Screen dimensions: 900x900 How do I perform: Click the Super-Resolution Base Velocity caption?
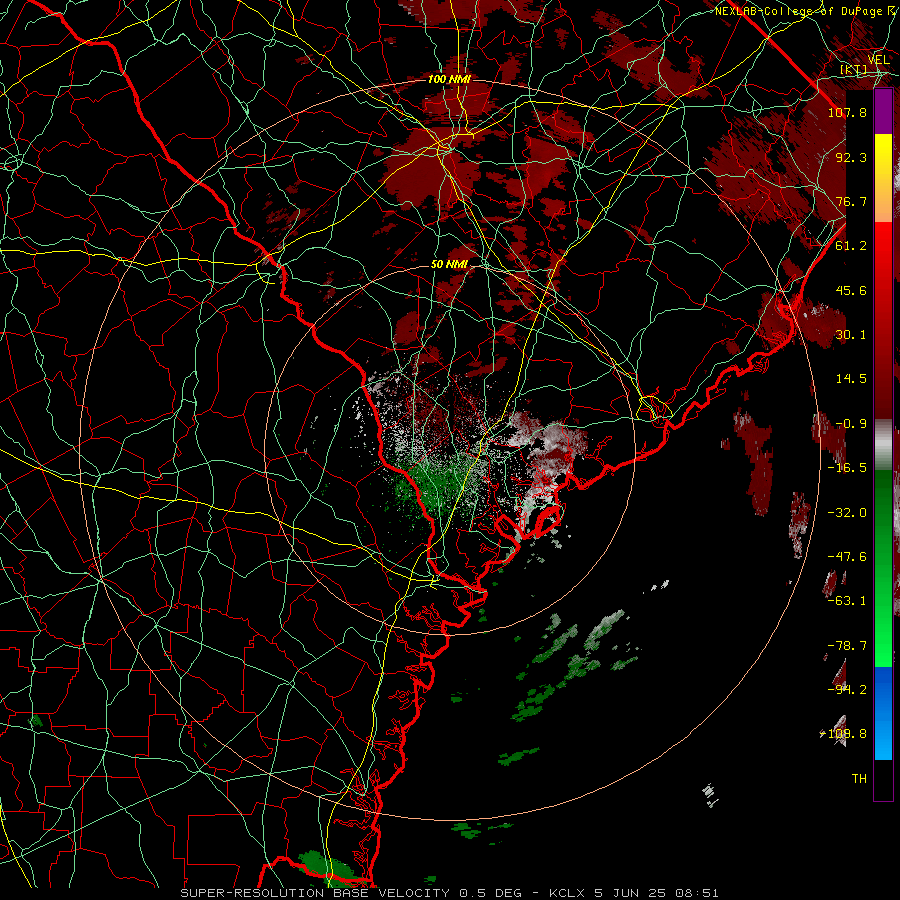(449, 893)
